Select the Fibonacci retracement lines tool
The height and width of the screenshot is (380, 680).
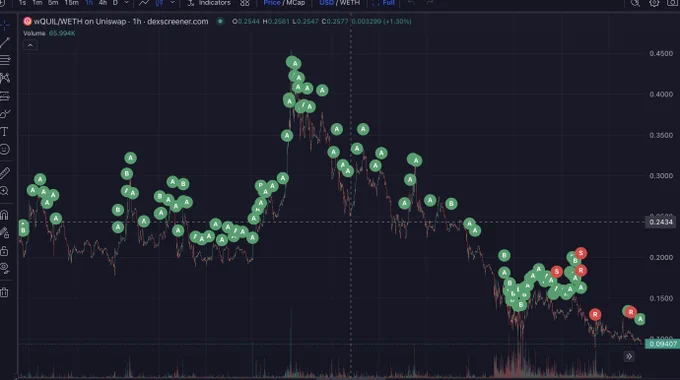point(5,60)
